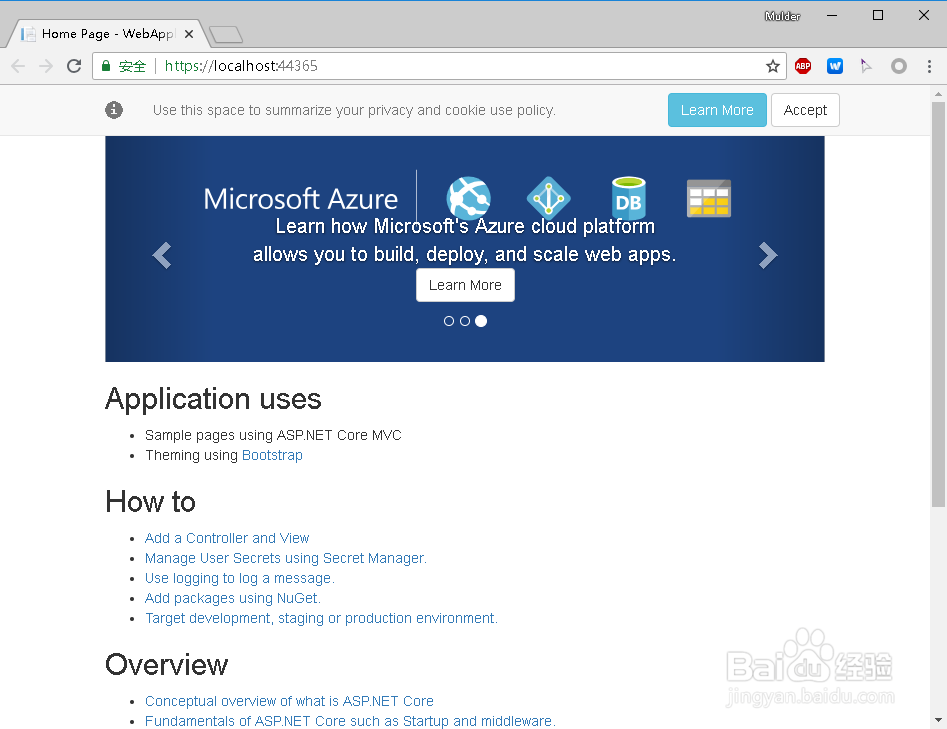Image resolution: width=947 pixels, height=729 pixels.
Task: Bookmark the page using the star icon
Action: point(773,66)
